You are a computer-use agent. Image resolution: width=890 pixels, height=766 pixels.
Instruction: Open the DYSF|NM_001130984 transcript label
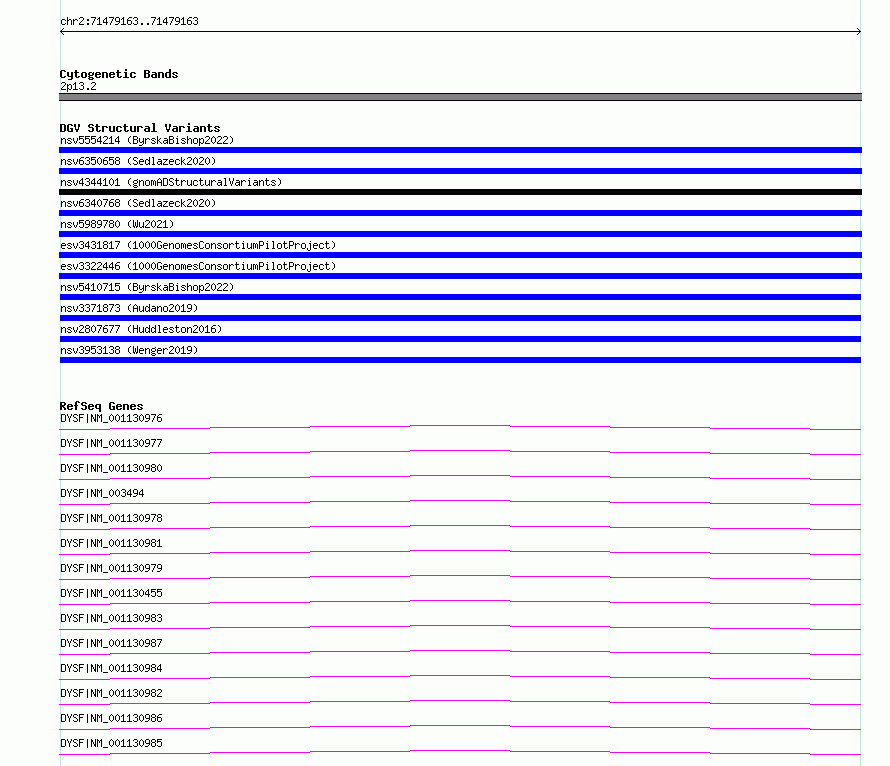click(111, 668)
